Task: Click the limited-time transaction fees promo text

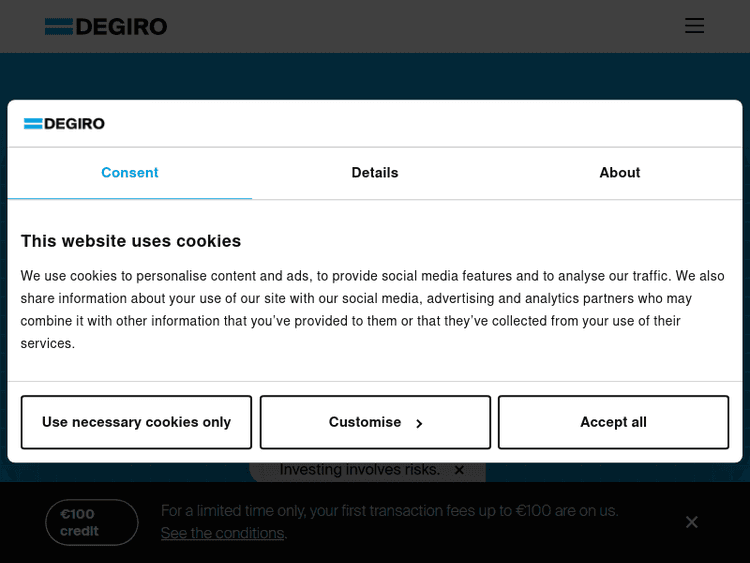Action: 390,511
